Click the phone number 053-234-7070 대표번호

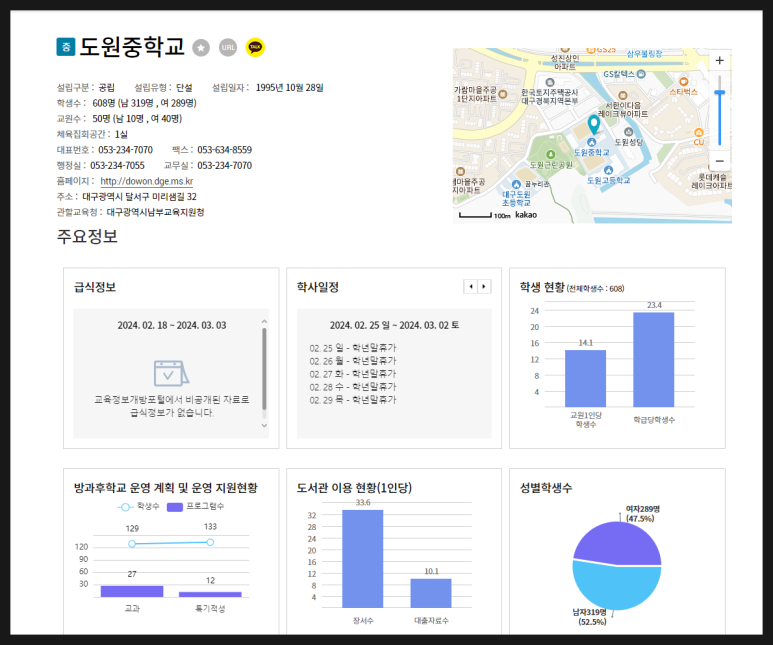tap(125, 150)
